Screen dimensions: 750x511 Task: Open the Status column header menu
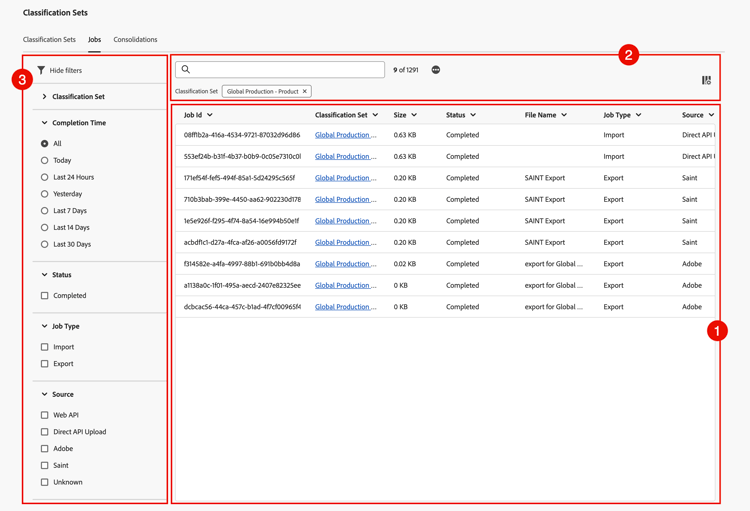[473, 115]
